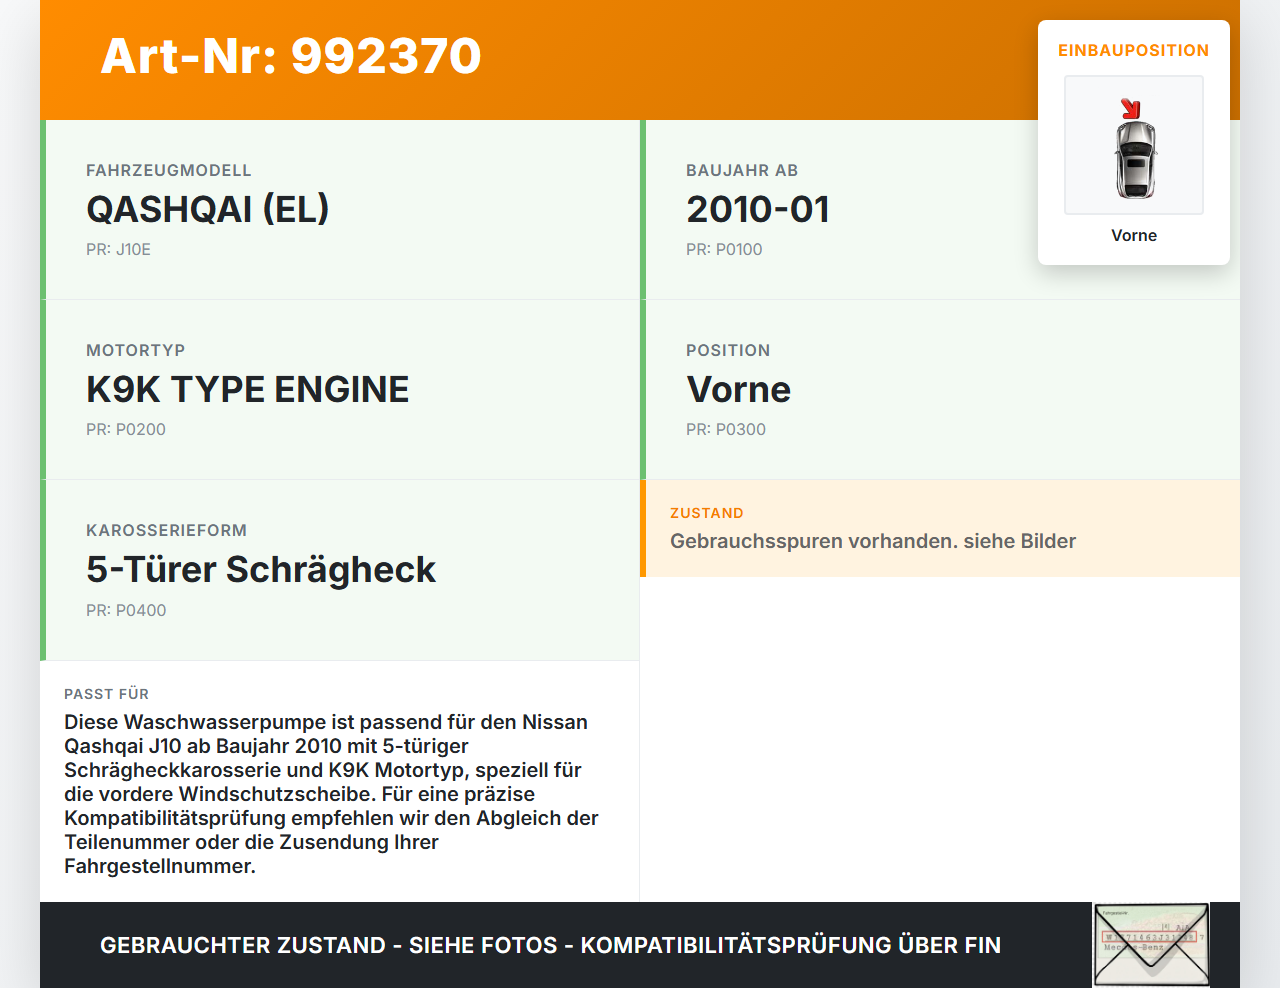The width and height of the screenshot is (1280, 988).
Task: Select the K9K TYPE ENGINE value
Action: click(247, 389)
